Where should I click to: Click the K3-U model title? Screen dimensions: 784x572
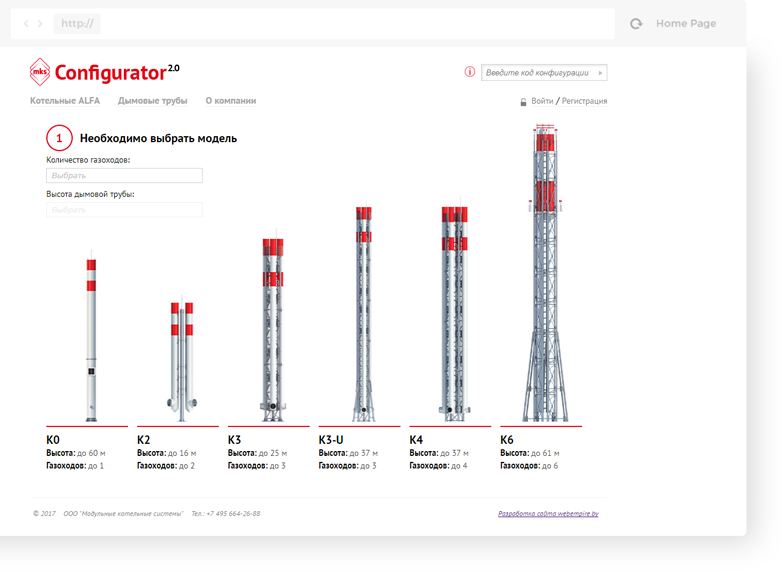[x=331, y=440]
